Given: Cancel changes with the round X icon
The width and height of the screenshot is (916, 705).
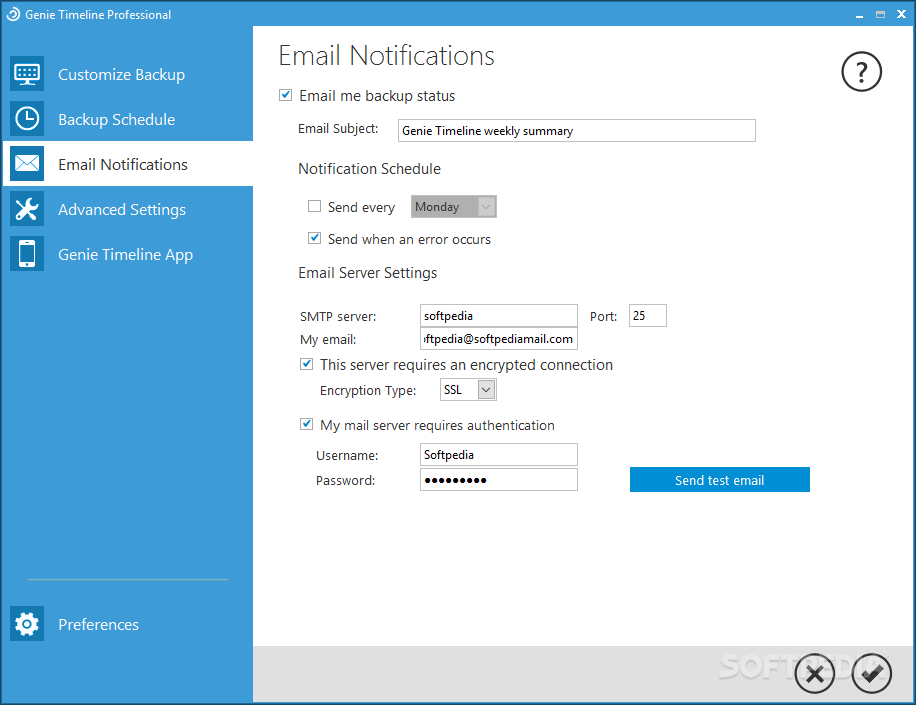Looking at the screenshot, I should click(815, 673).
